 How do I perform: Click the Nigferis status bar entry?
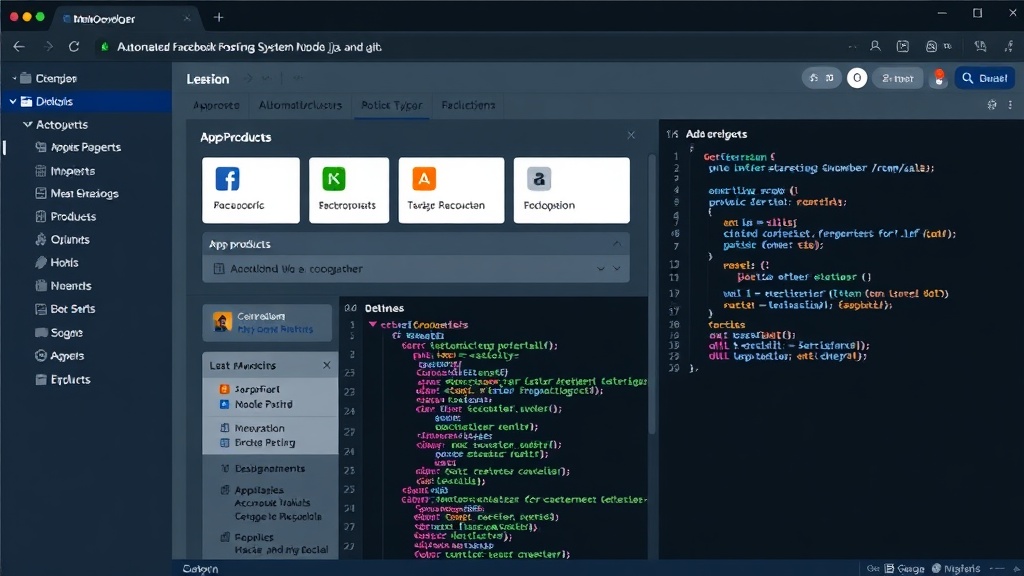point(956,569)
